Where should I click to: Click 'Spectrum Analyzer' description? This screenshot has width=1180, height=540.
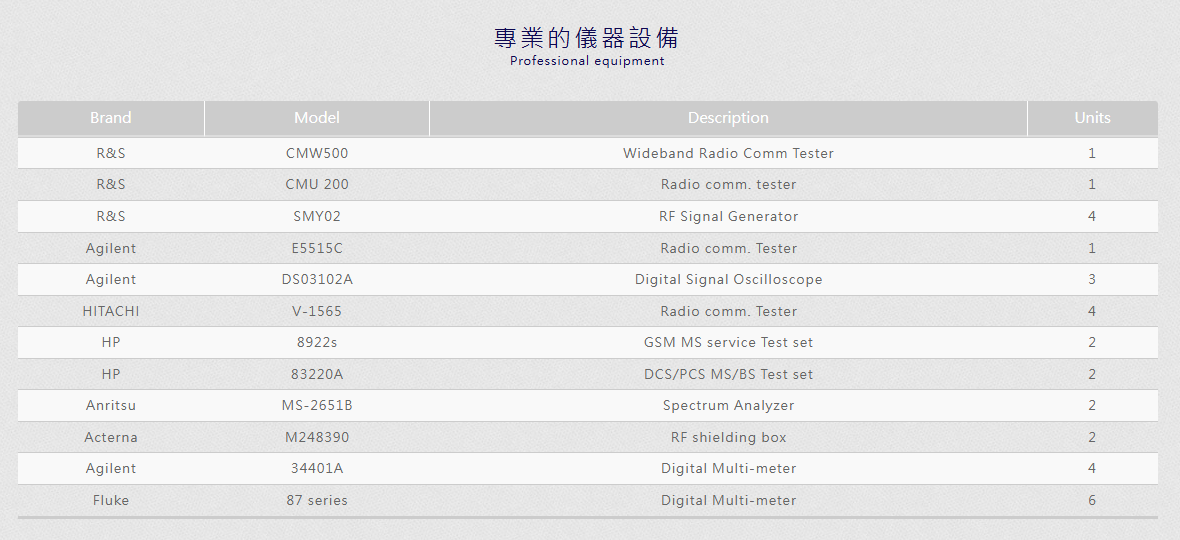(x=728, y=405)
